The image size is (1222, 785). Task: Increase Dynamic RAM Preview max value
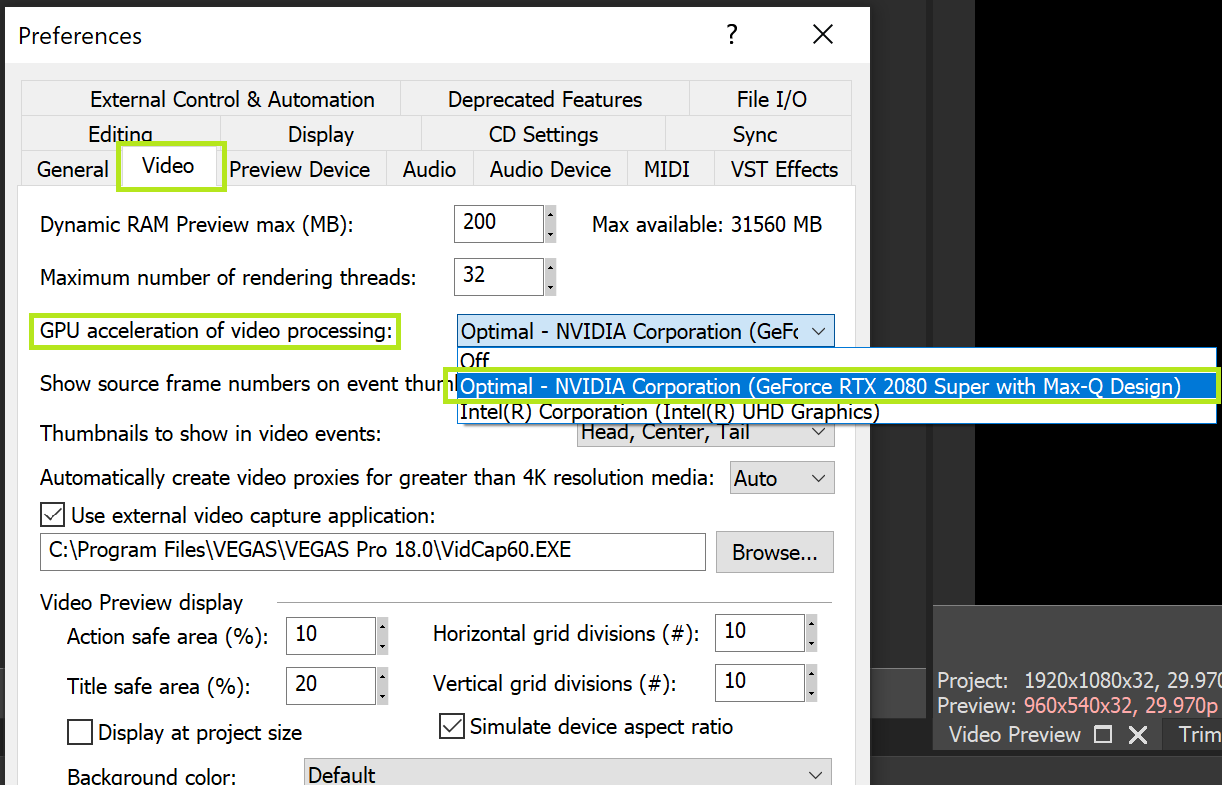550,213
